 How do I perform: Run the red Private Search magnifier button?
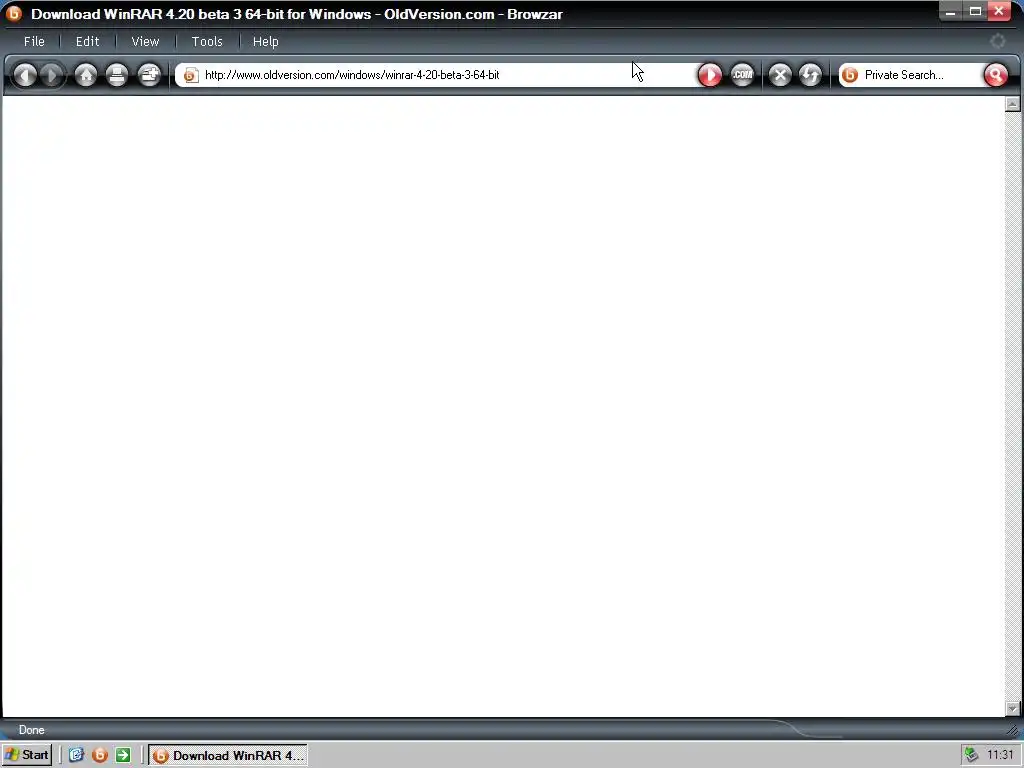995,75
